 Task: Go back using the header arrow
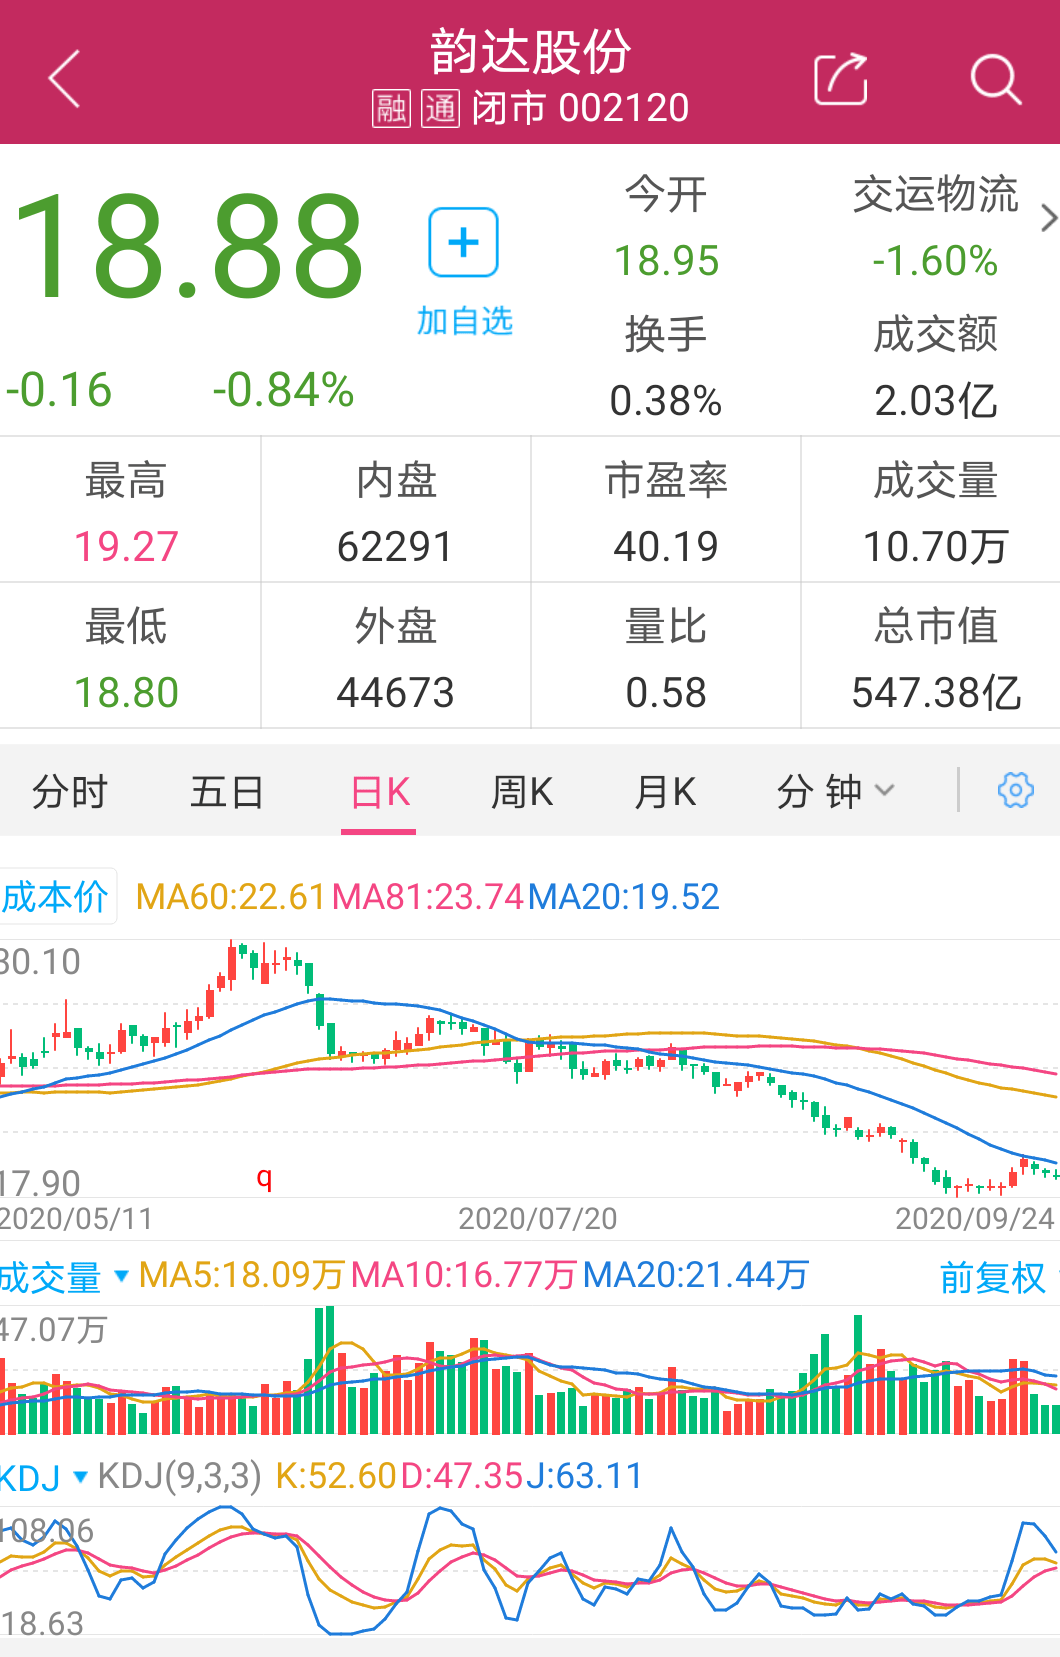coord(65,79)
